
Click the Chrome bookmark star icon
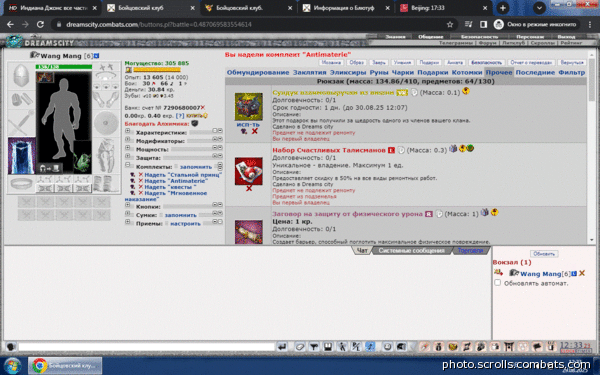[x=450, y=24]
